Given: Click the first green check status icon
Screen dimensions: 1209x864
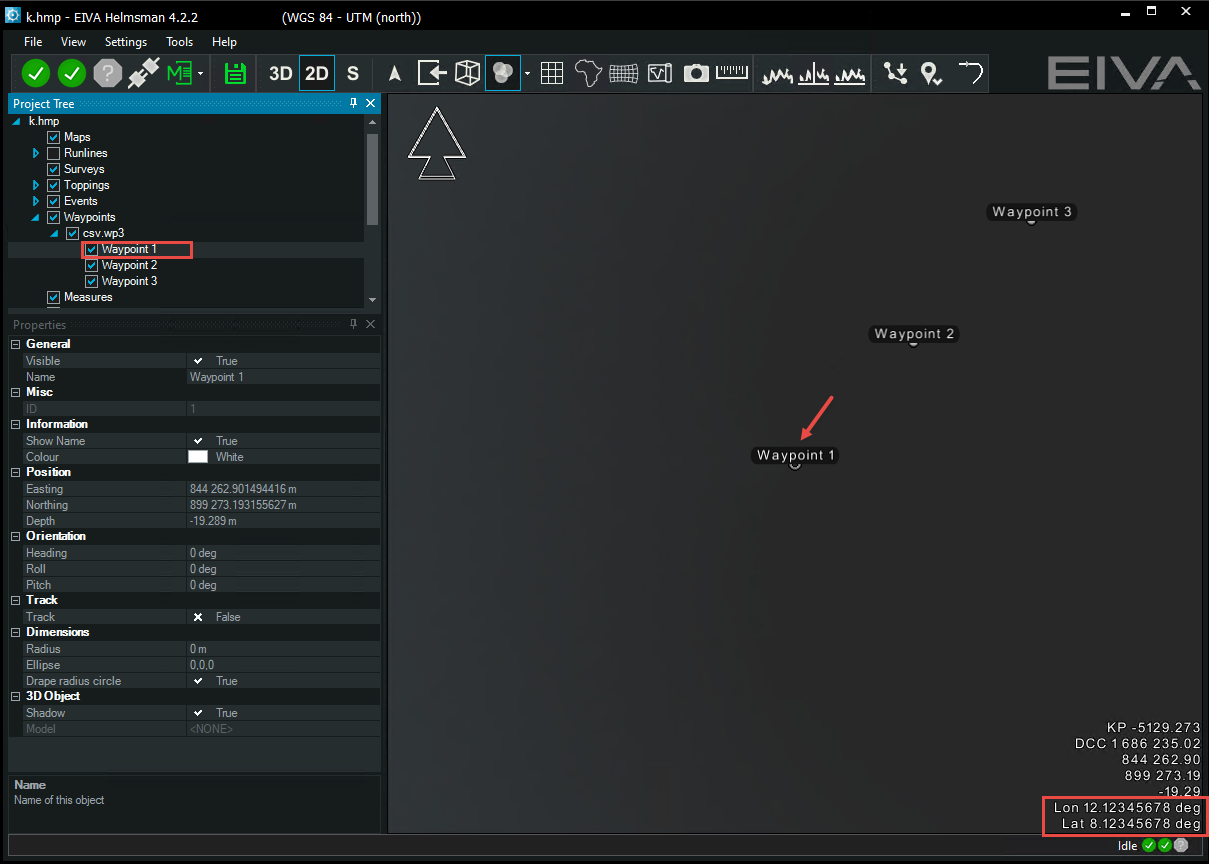Looking at the screenshot, I should 36,73.
